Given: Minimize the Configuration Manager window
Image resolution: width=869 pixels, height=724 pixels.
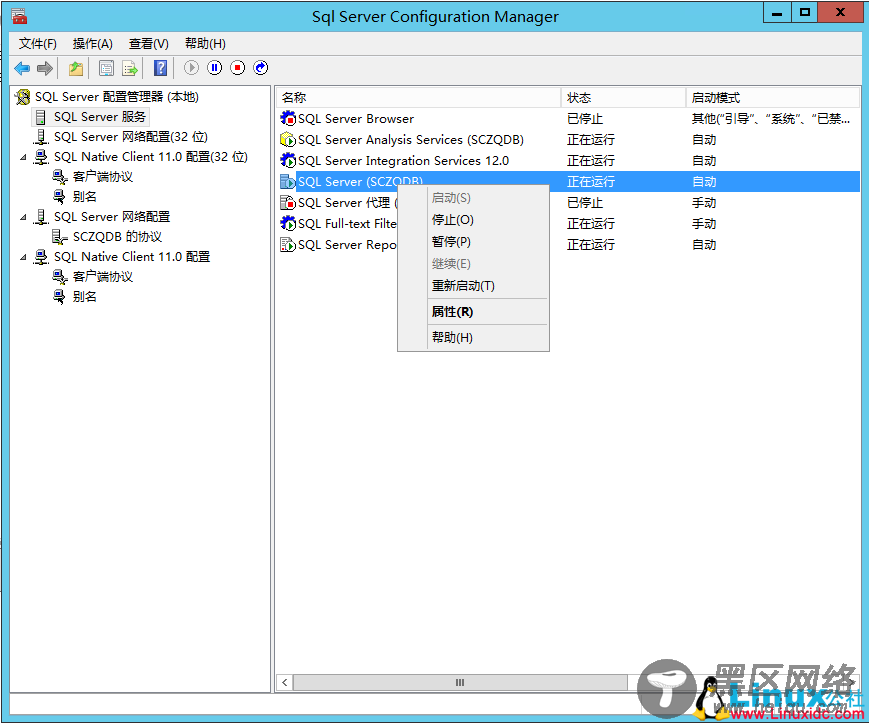Looking at the screenshot, I should point(777,13).
